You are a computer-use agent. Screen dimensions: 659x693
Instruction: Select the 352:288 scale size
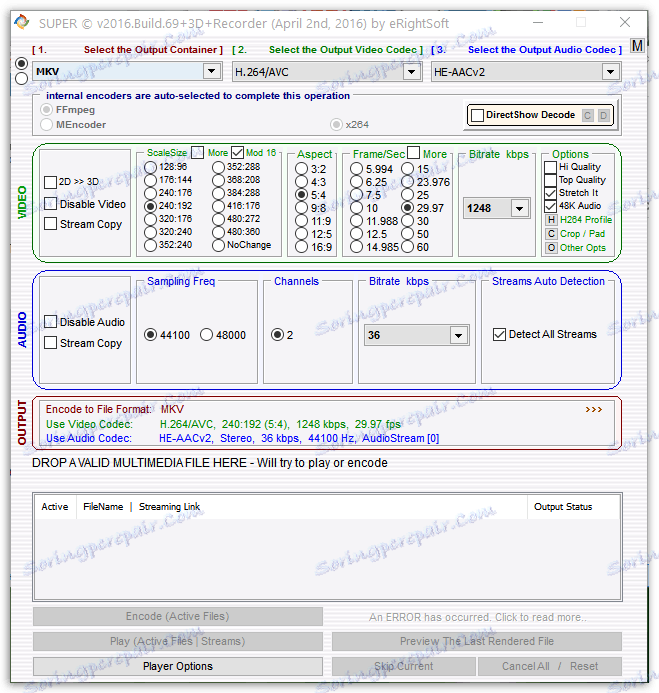218,167
